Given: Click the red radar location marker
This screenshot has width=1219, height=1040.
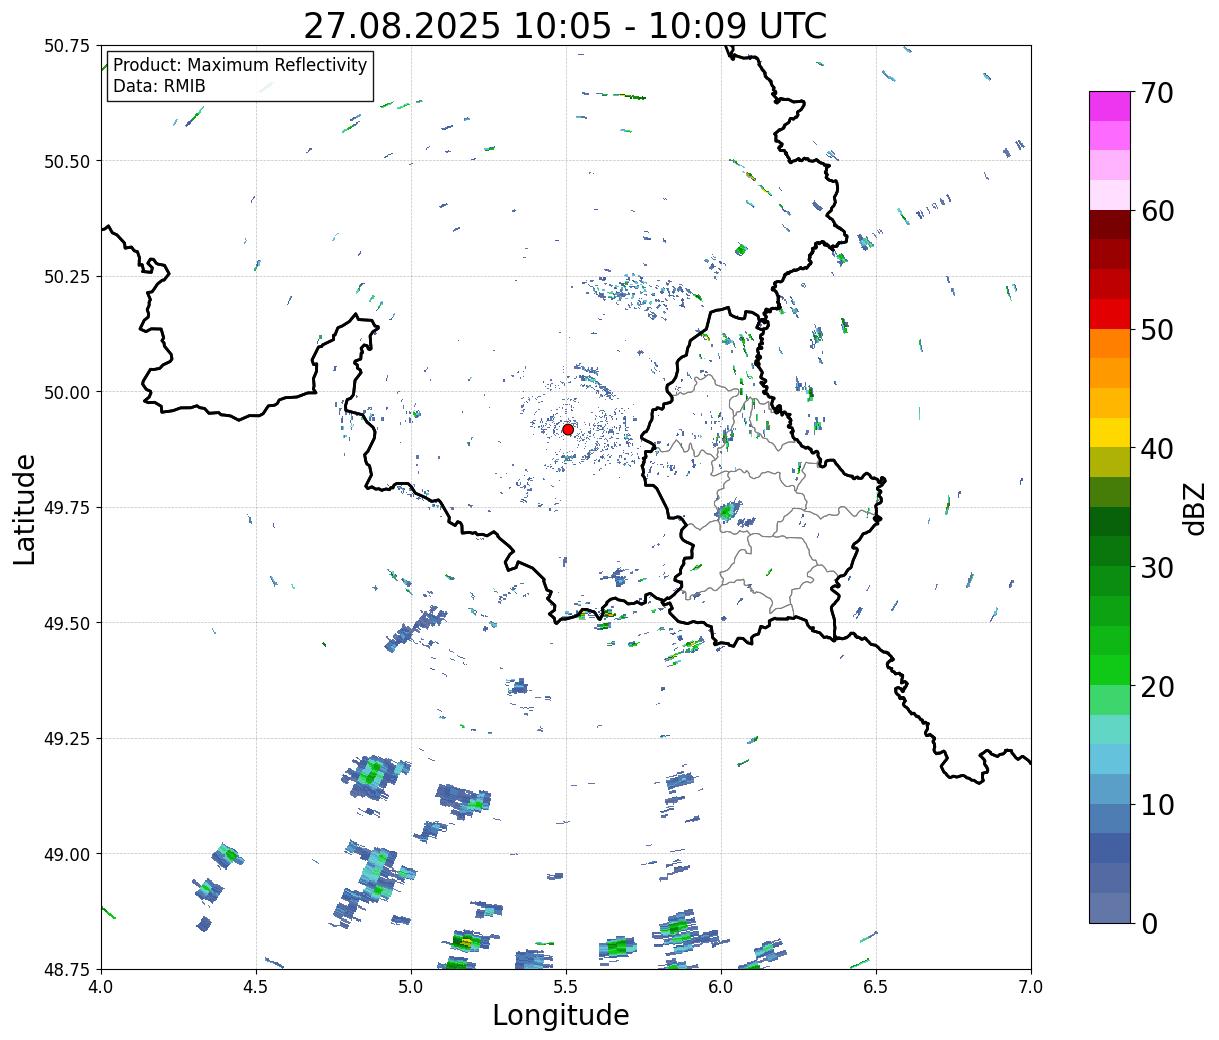Looking at the screenshot, I should coord(568,429).
